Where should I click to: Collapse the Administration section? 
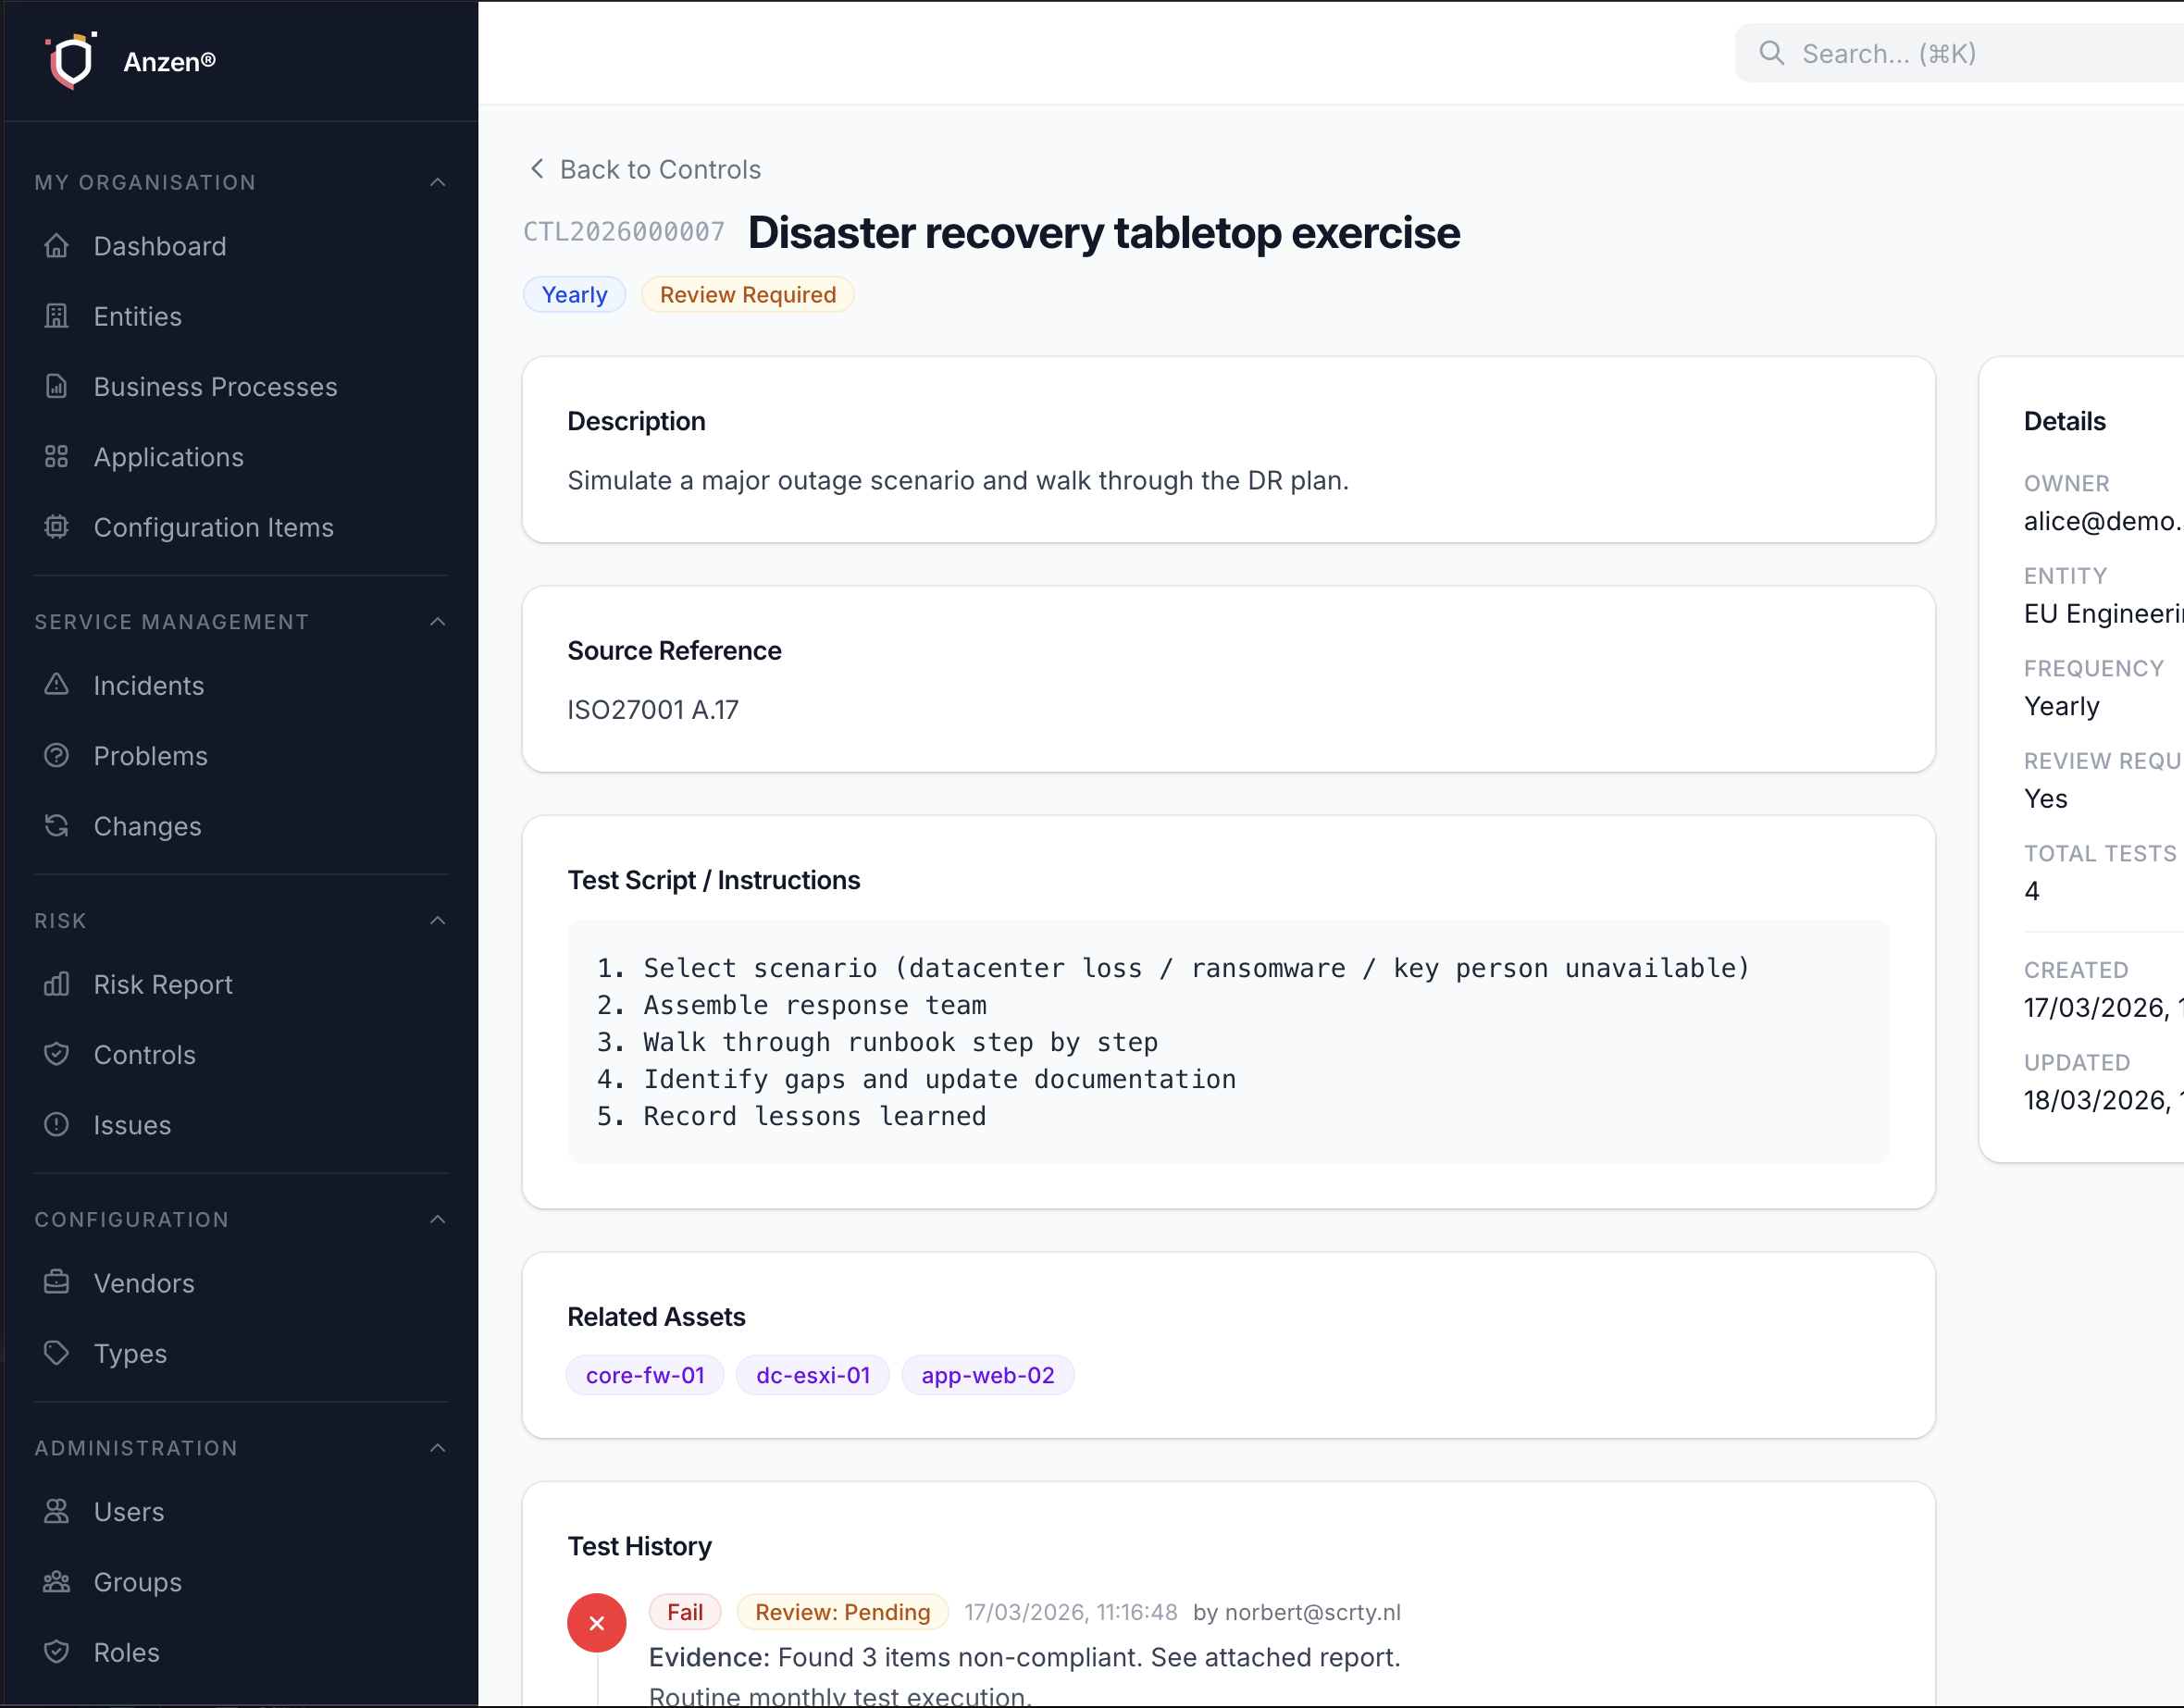(437, 1448)
